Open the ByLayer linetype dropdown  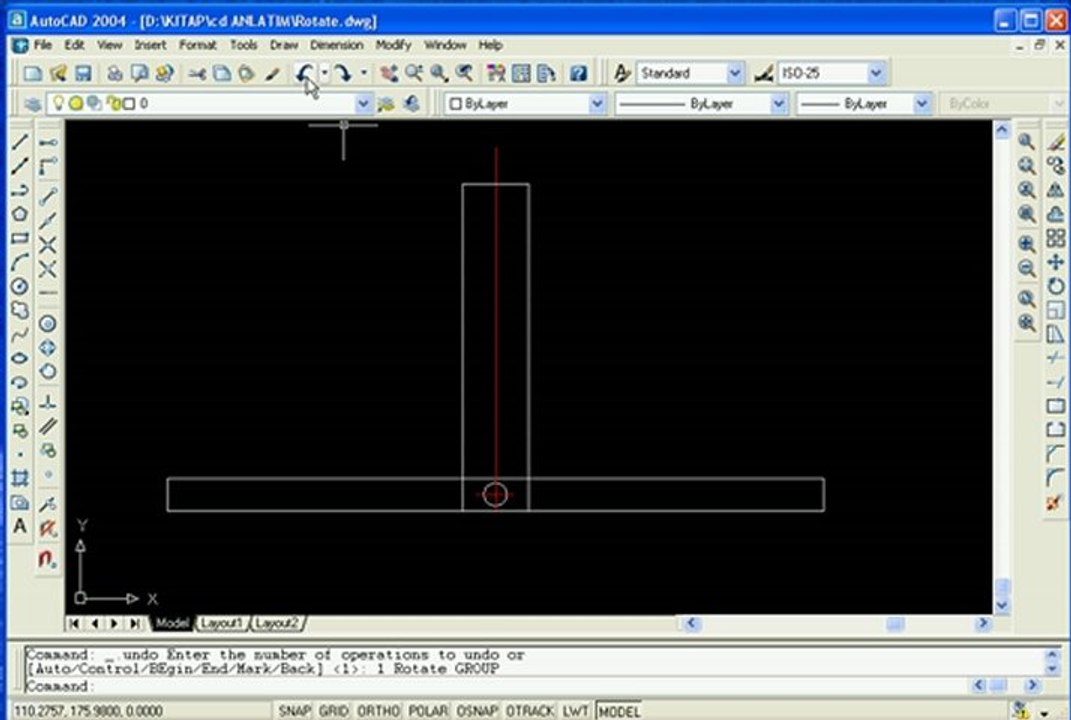point(778,104)
